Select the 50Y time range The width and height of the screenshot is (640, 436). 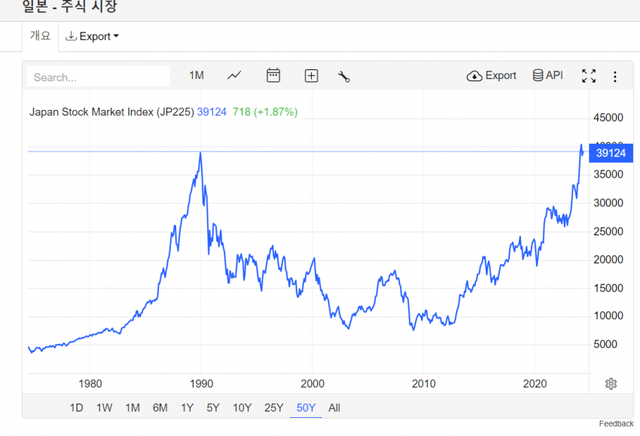pyautogui.click(x=305, y=407)
